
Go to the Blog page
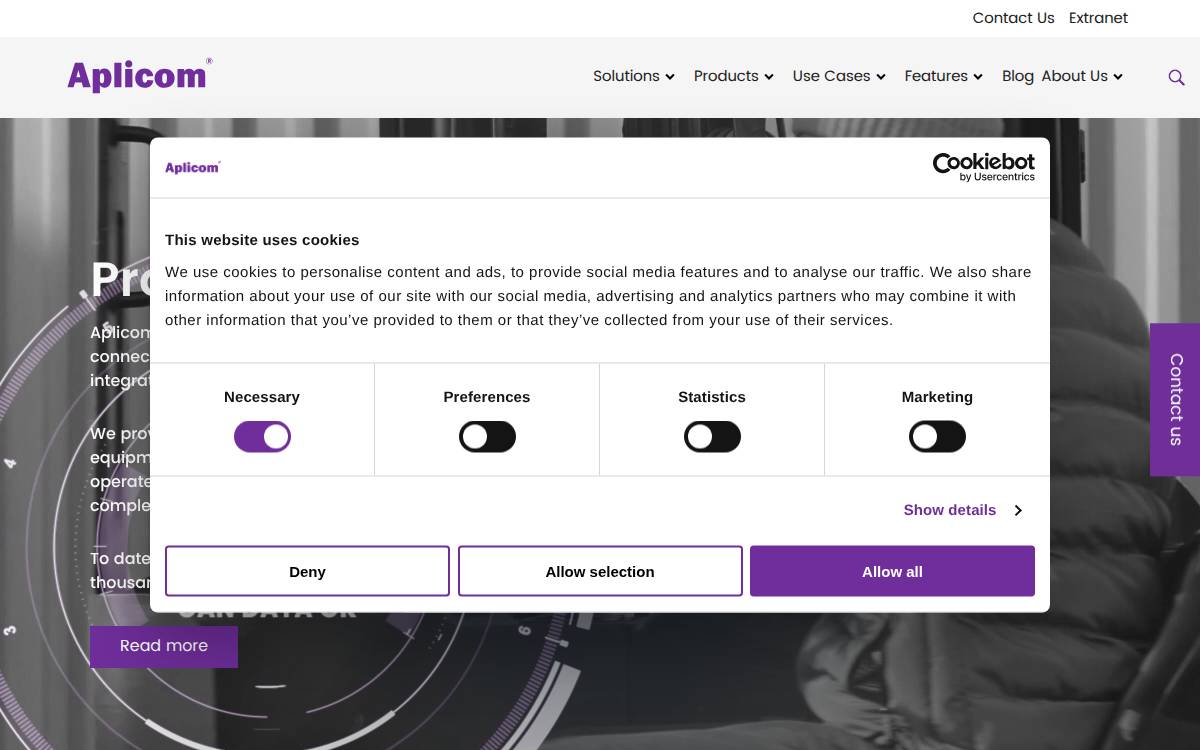1018,76
